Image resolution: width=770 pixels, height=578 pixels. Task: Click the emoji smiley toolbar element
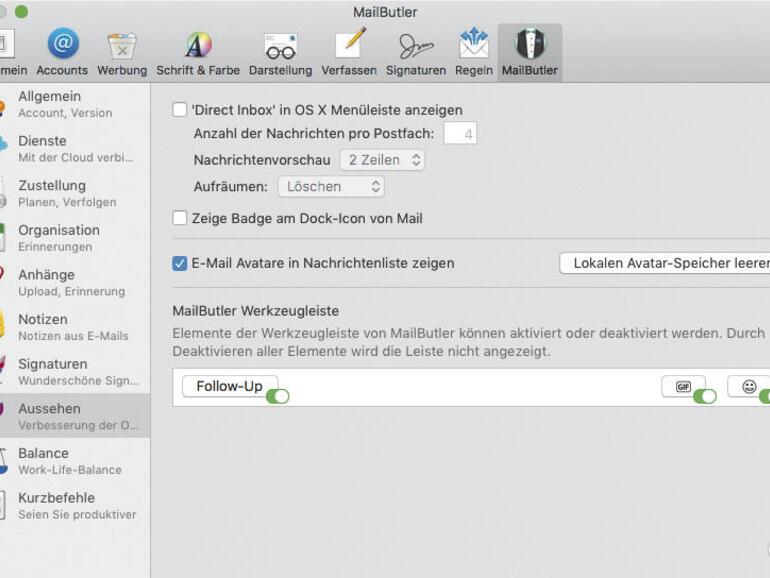(749, 386)
